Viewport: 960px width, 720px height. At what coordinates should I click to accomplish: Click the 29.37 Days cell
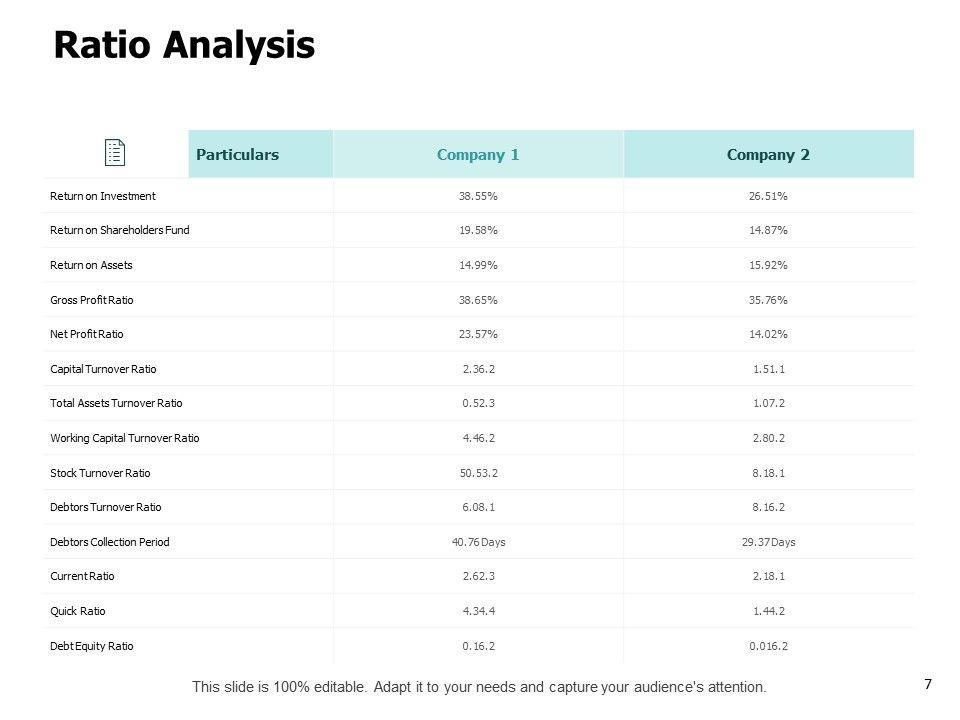[x=768, y=542]
